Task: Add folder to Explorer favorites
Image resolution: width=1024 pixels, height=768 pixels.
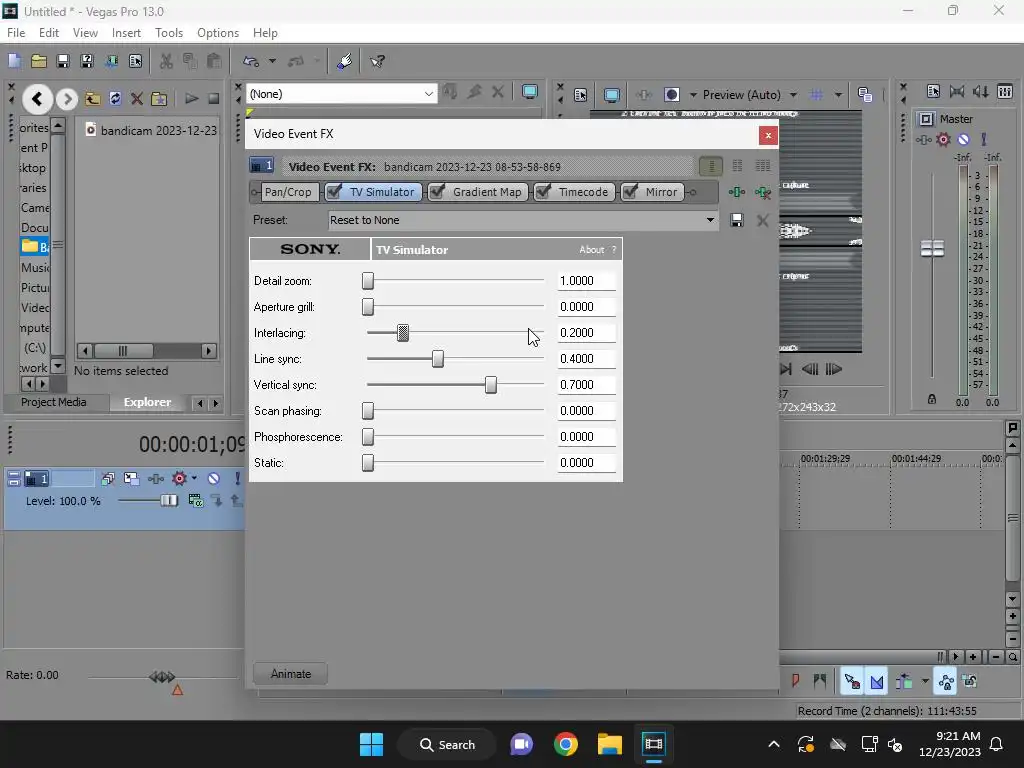Action: click(159, 99)
